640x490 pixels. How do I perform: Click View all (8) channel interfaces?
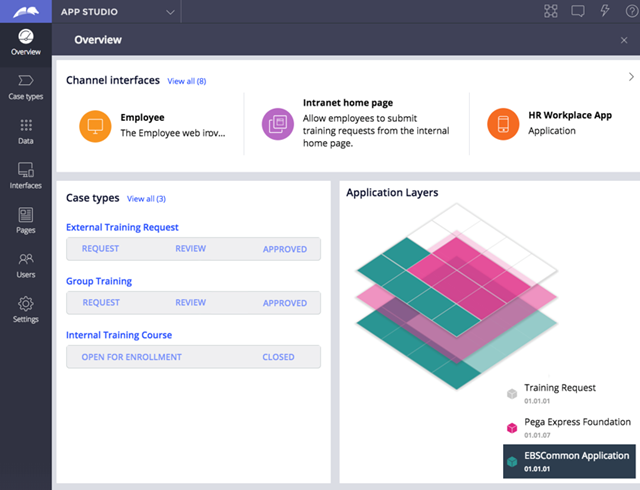click(186, 80)
